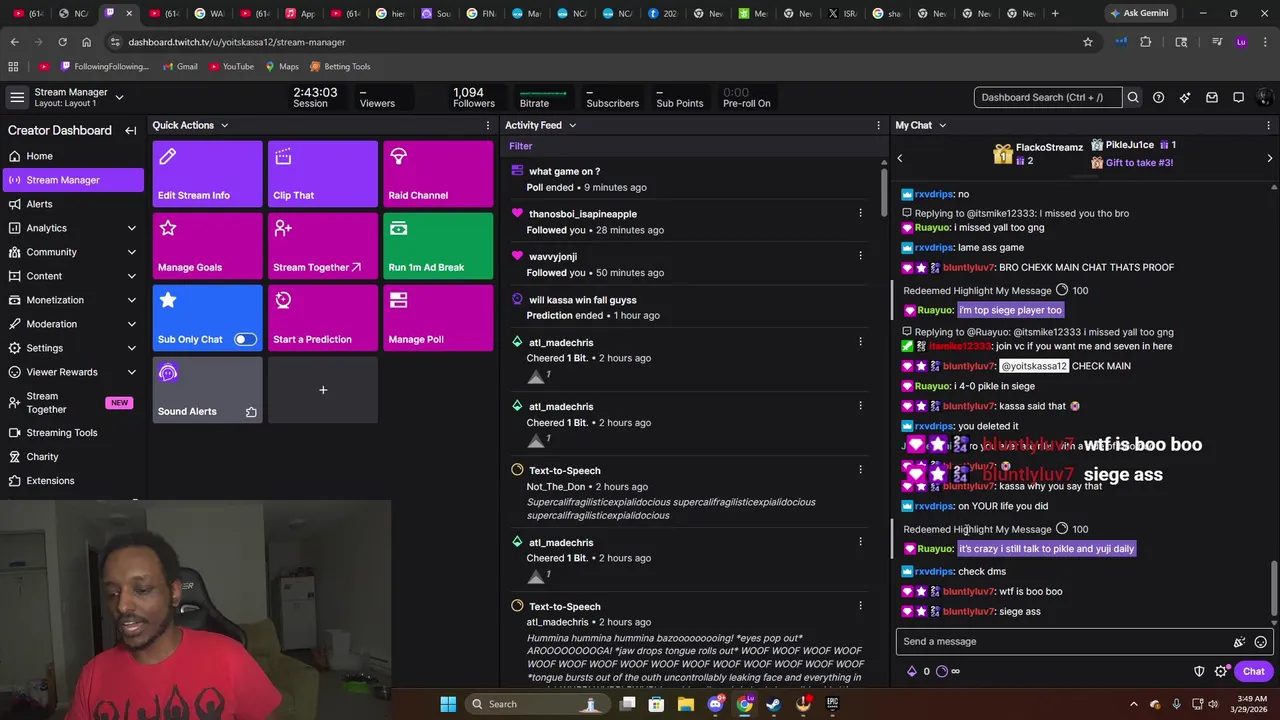This screenshot has width=1280, height=720.
Task: Open the whispers chat bubble icon
Action: [x=1238, y=97]
